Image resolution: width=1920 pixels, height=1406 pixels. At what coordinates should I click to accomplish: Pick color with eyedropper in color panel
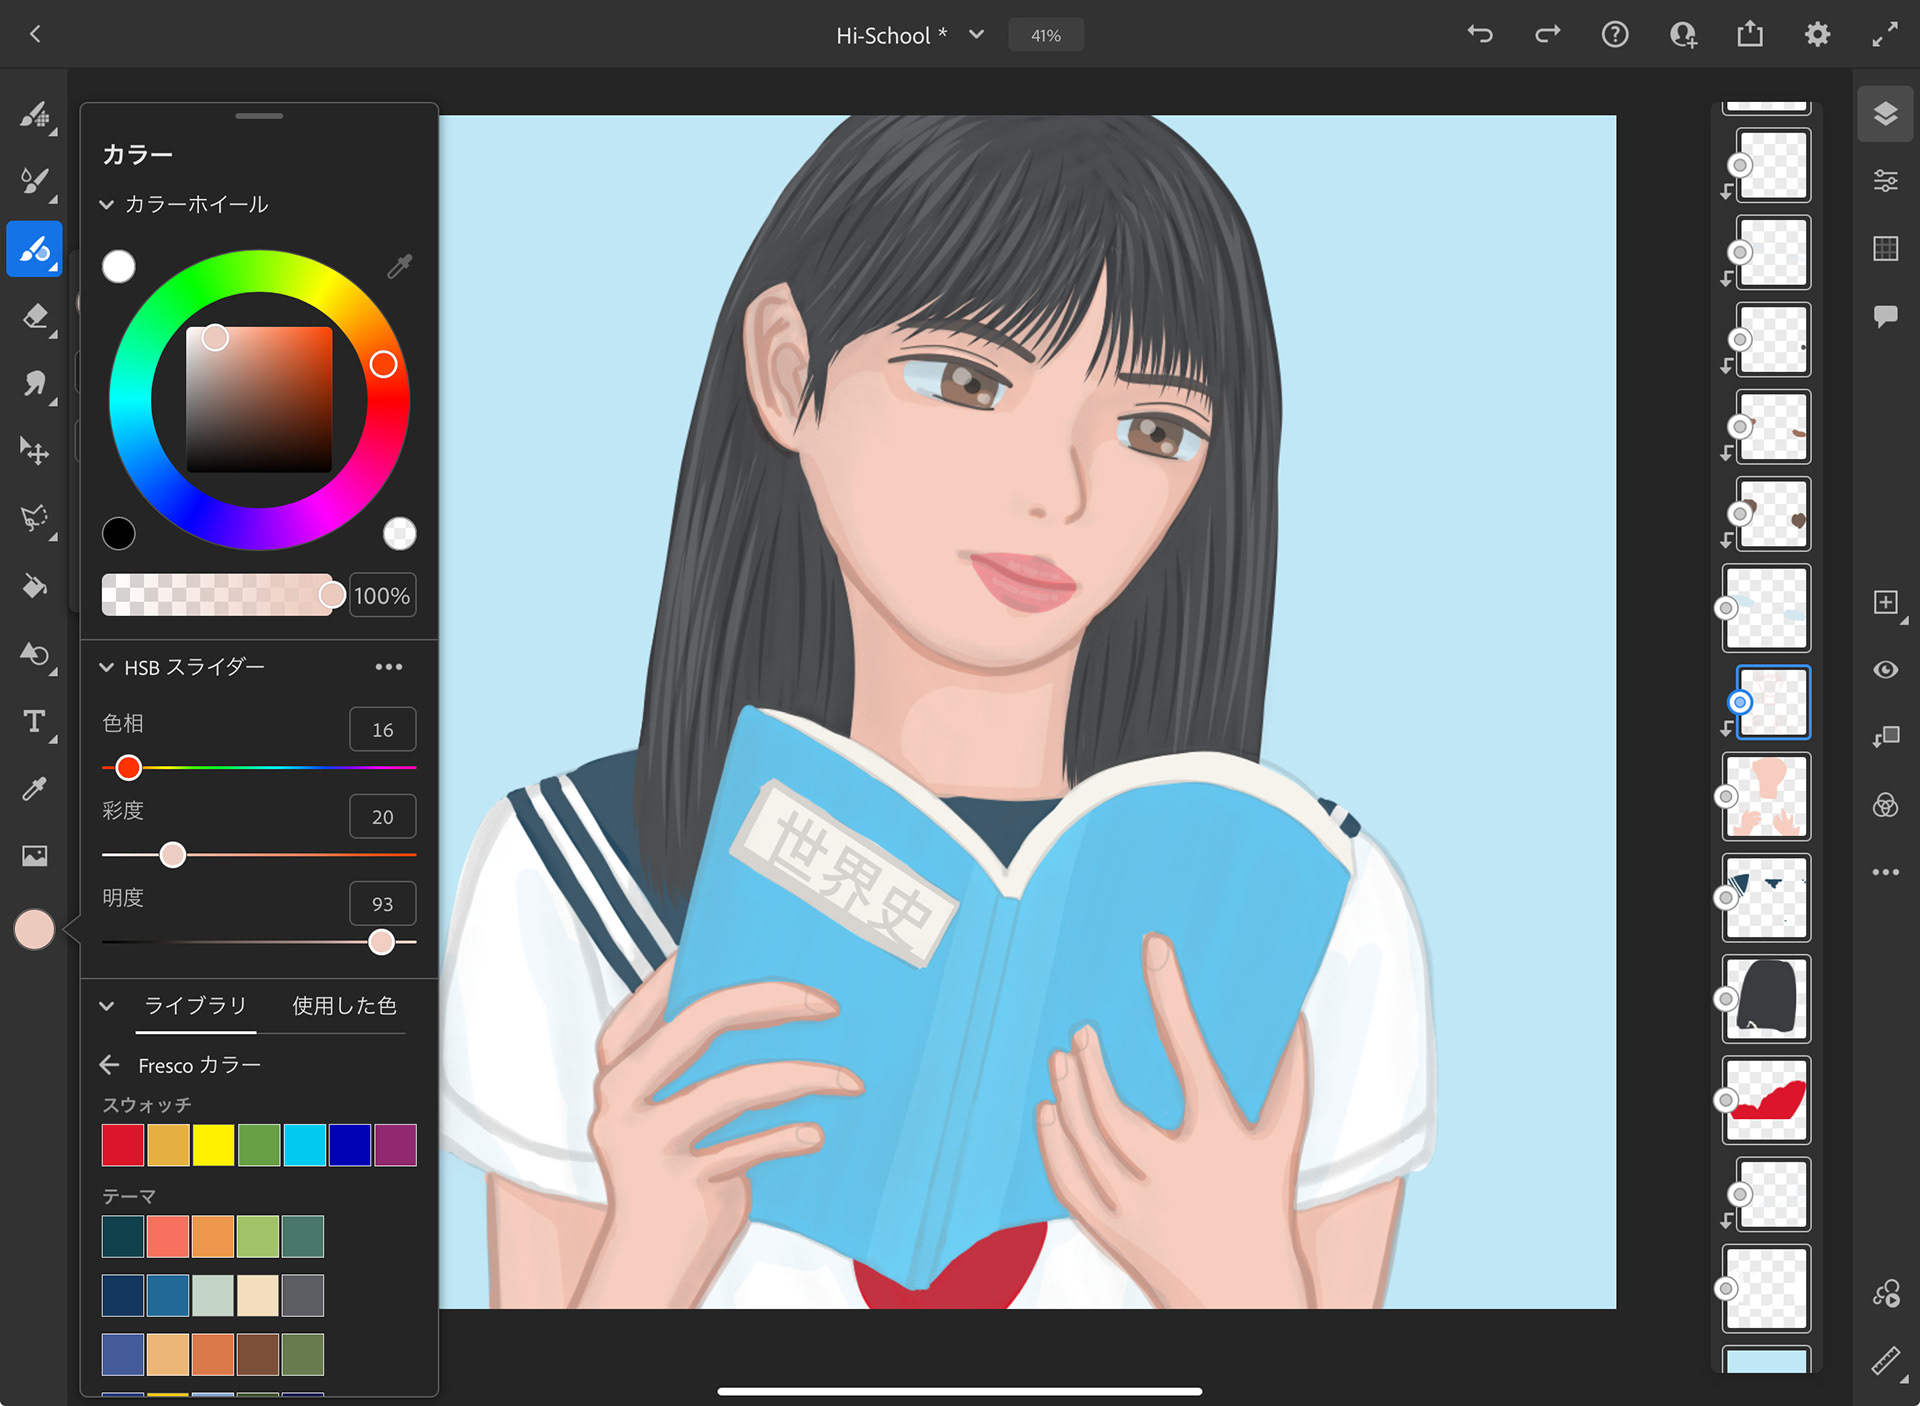400,266
